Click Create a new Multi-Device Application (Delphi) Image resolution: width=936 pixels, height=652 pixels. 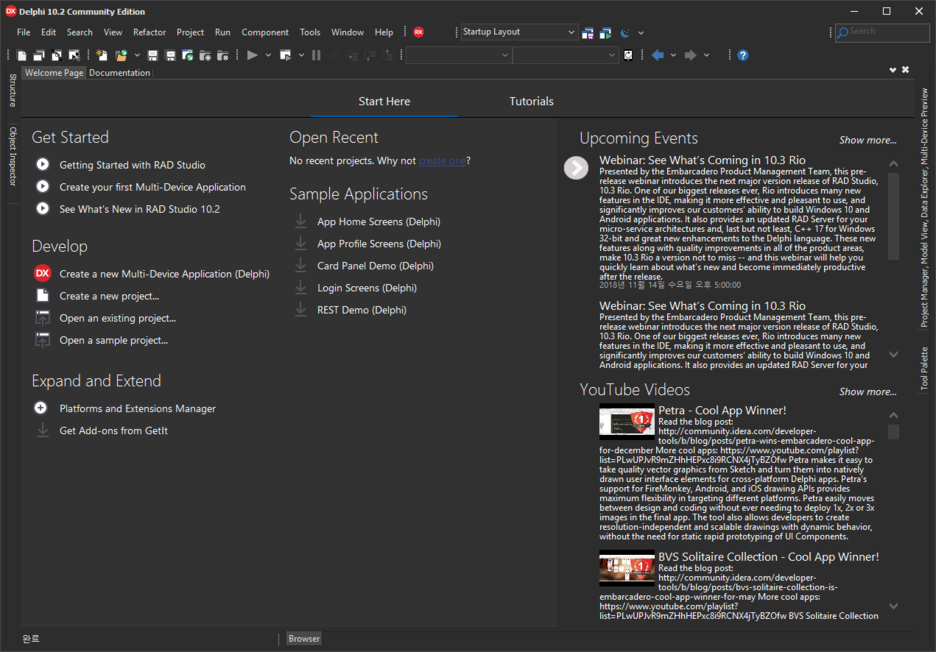(x=164, y=274)
